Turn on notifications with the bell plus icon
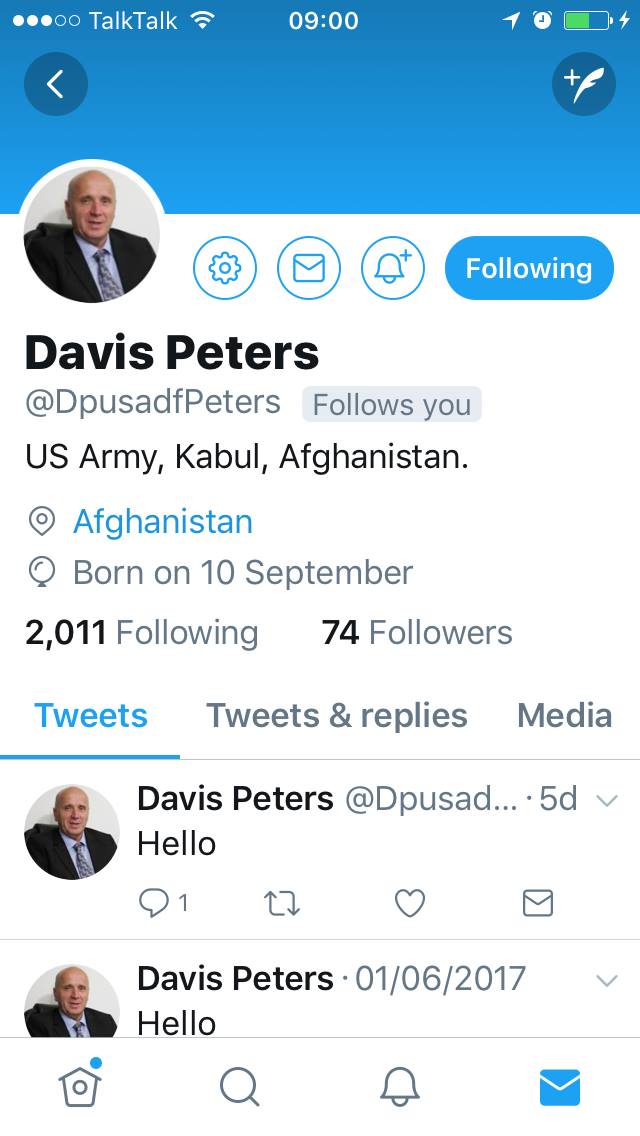This screenshot has width=640, height=1136. 393,268
